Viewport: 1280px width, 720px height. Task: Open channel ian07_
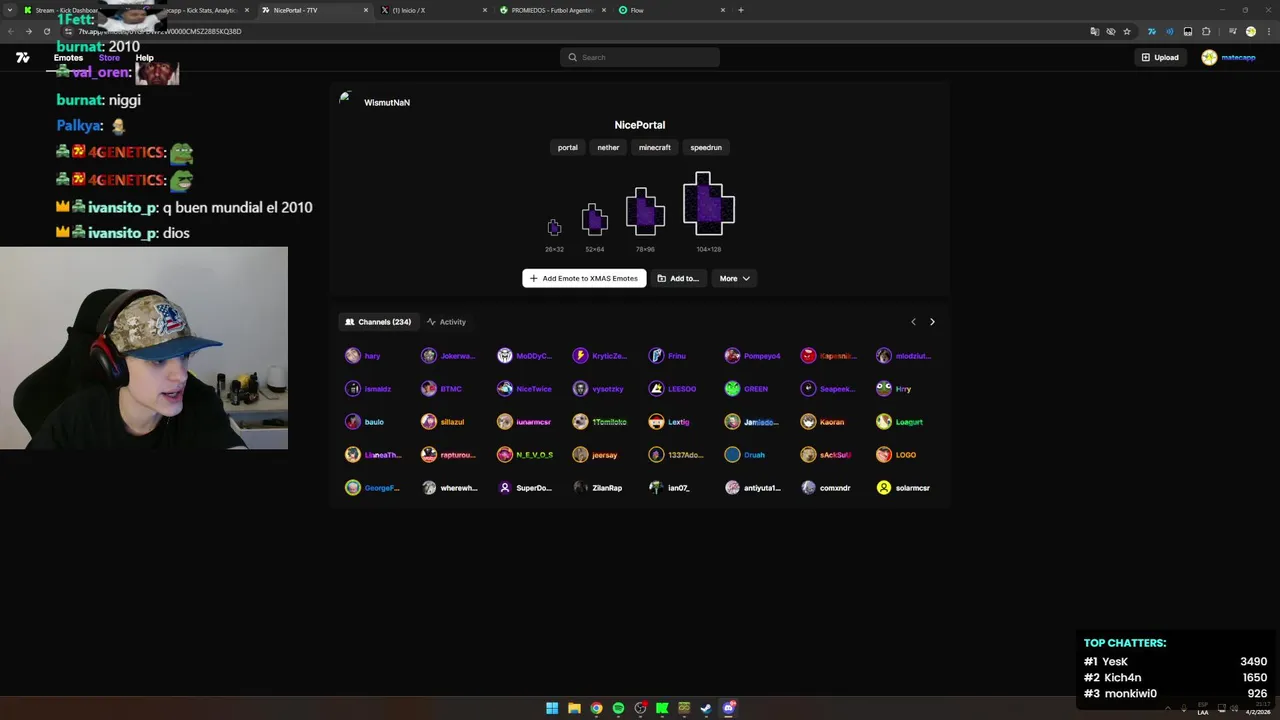tap(670, 488)
